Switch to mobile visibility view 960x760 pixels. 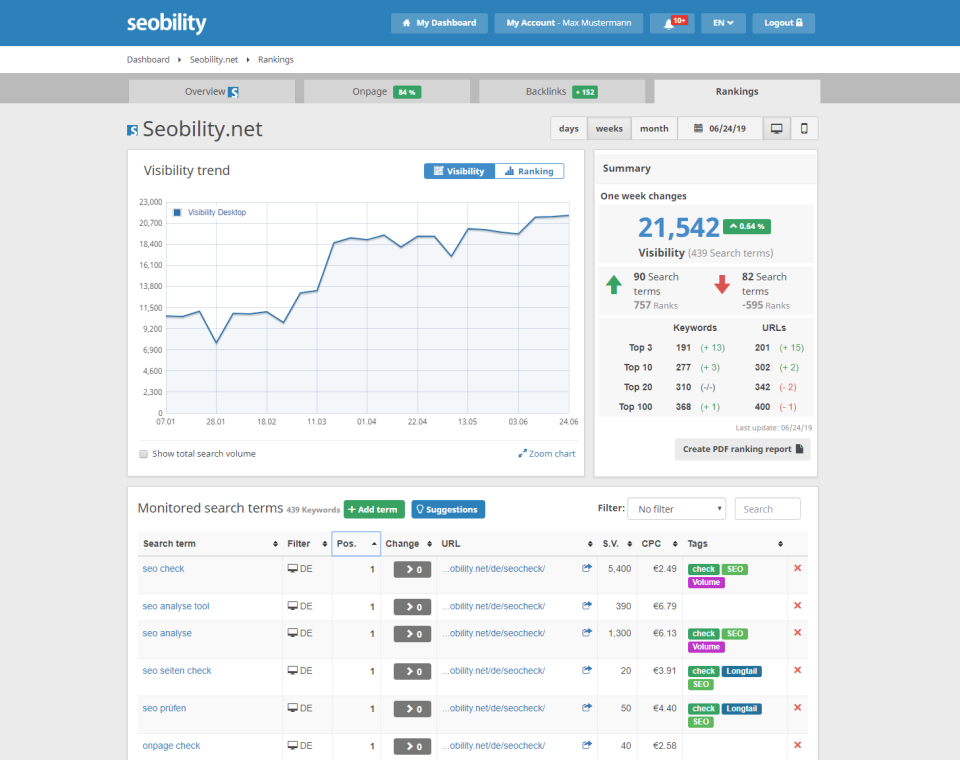click(x=804, y=128)
